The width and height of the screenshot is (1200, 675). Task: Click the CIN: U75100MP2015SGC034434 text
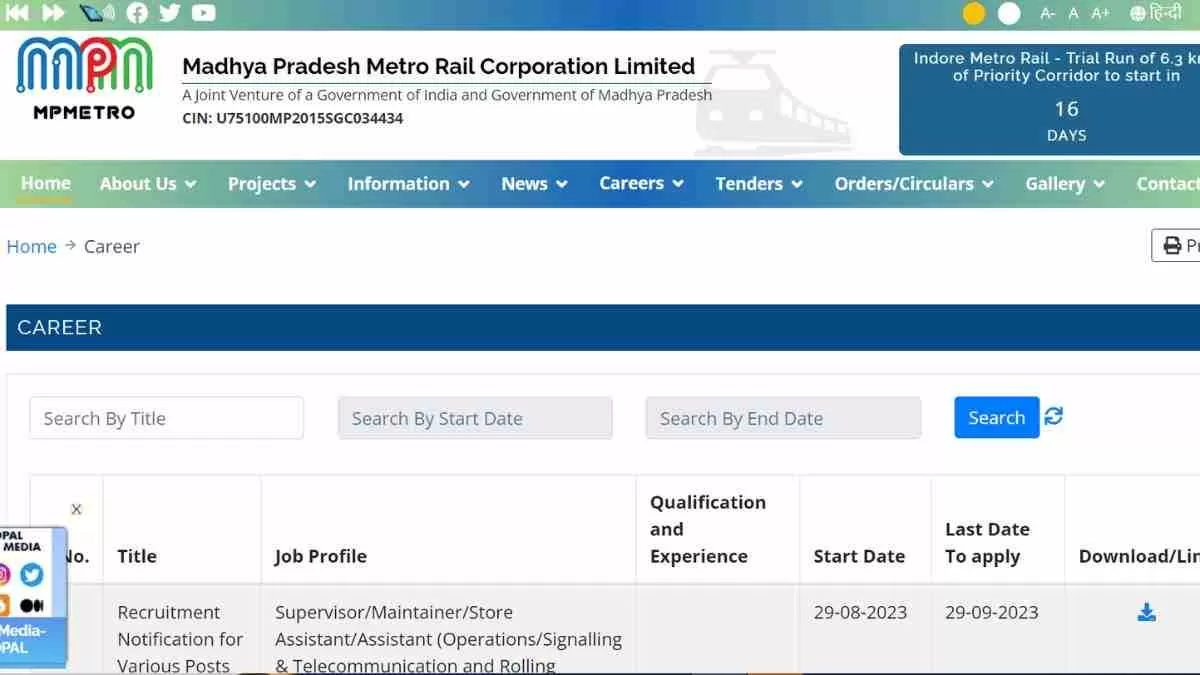[293, 118]
